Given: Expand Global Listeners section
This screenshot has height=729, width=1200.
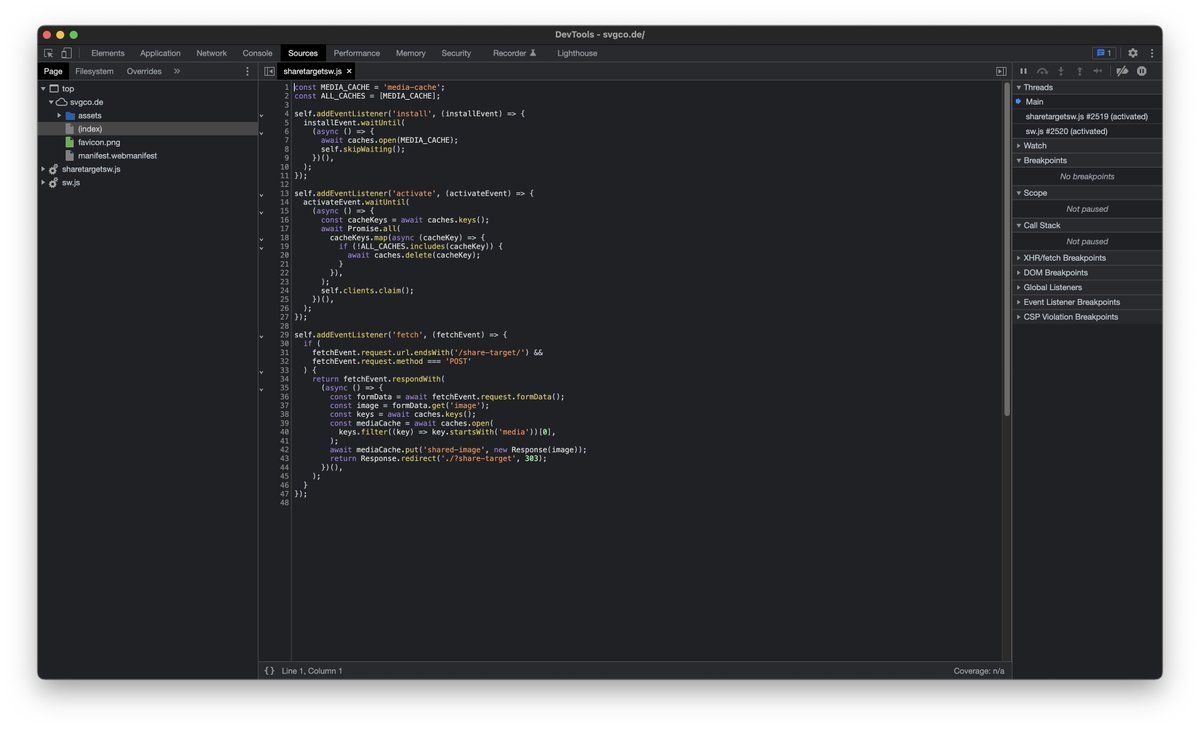Looking at the screenshot, I should [1088, 287].
